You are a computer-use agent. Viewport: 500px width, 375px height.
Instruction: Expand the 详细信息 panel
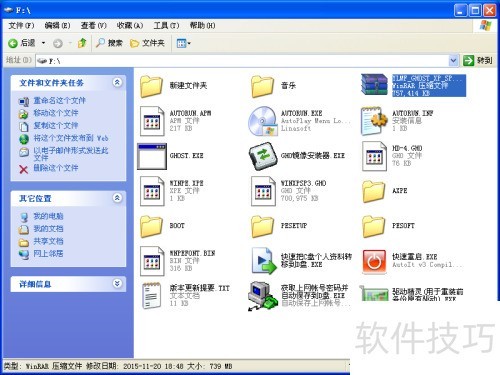coord(117,284)
